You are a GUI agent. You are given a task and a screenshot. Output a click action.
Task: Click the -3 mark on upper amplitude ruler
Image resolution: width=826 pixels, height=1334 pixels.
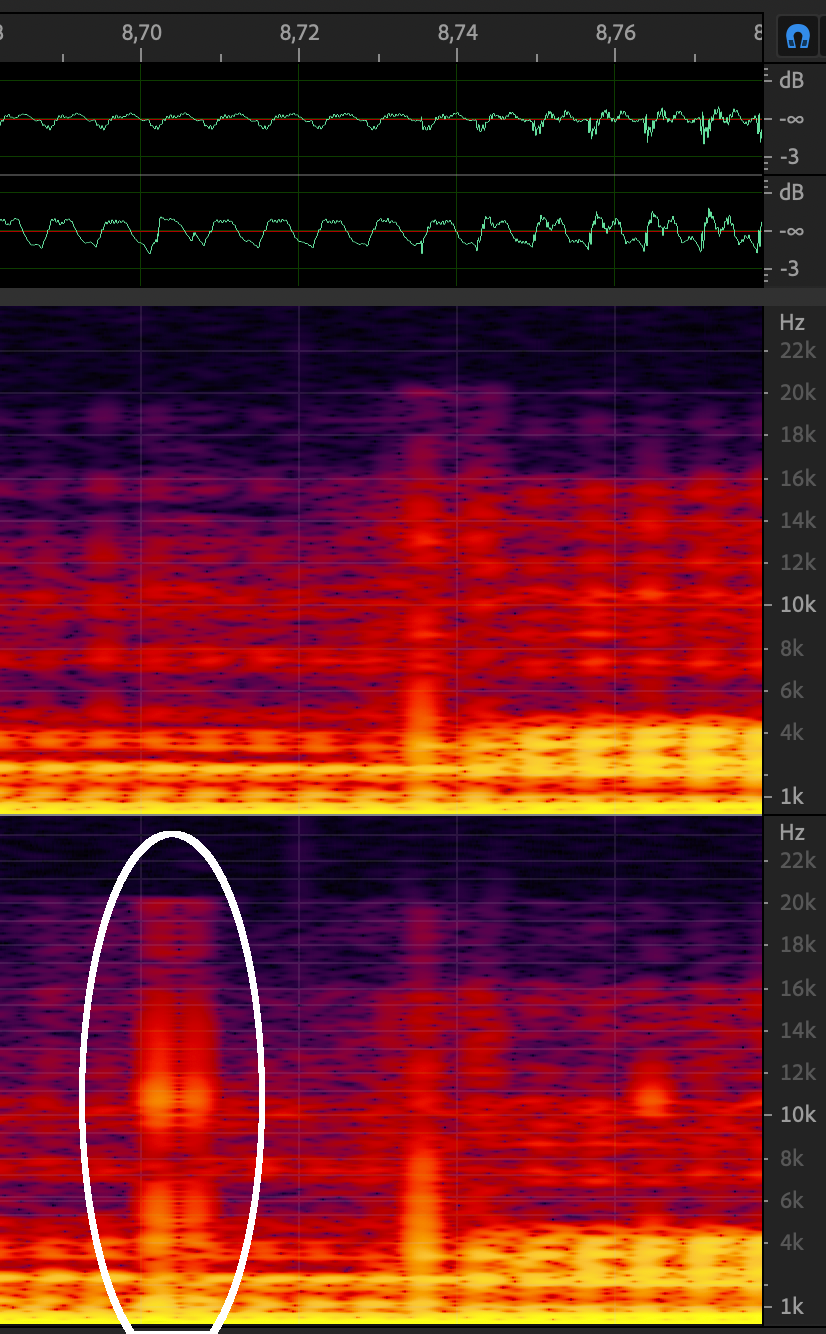pyautogui.click(x=789, y=158)
